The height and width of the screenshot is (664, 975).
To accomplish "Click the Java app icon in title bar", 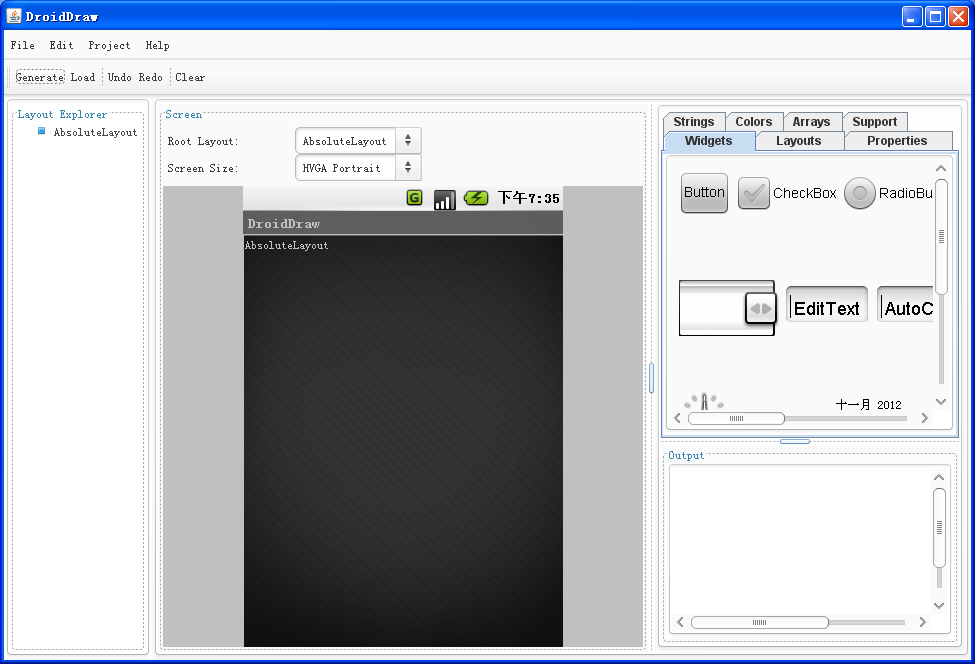I will tap(14, 16).
